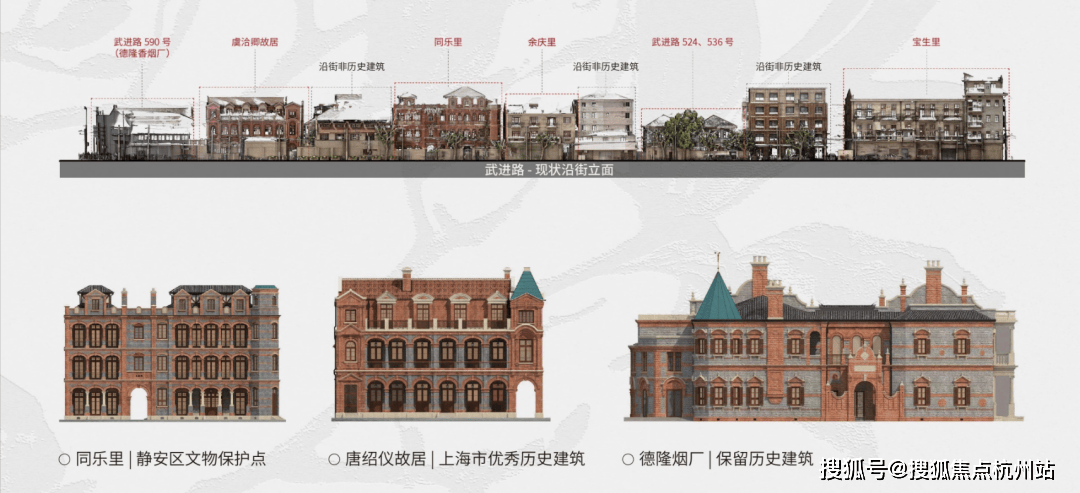
Task: Click the 宝生里 label at top right
Action: pos(925,43)
